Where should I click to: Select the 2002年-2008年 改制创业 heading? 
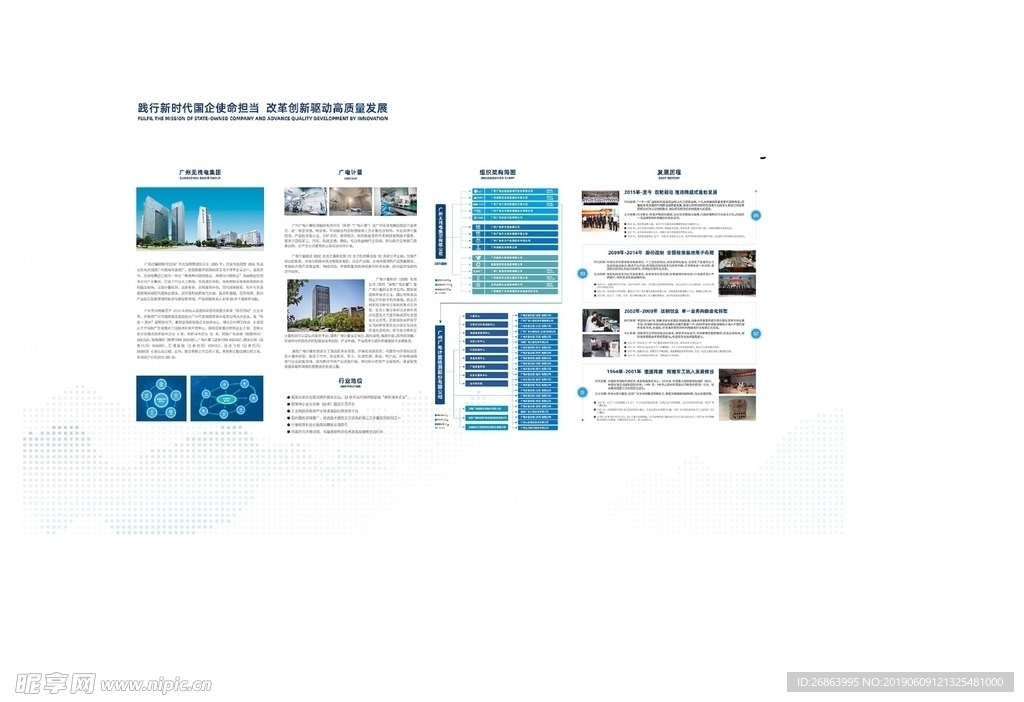(x=676, y=311)
